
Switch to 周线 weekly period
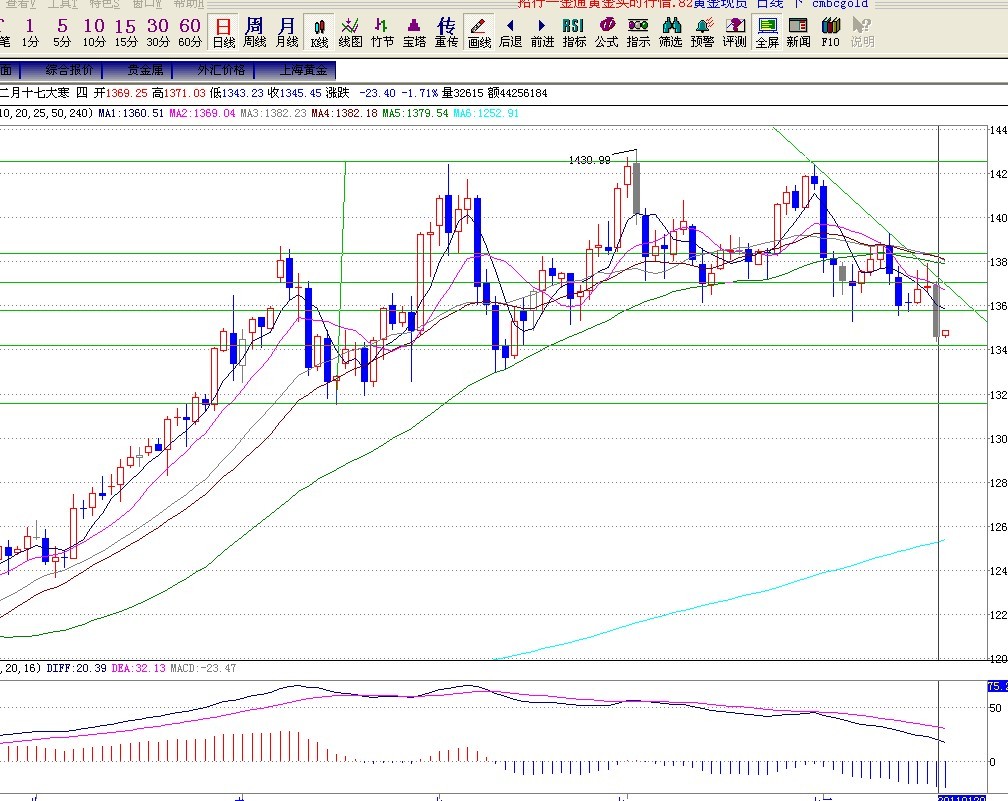255,32
